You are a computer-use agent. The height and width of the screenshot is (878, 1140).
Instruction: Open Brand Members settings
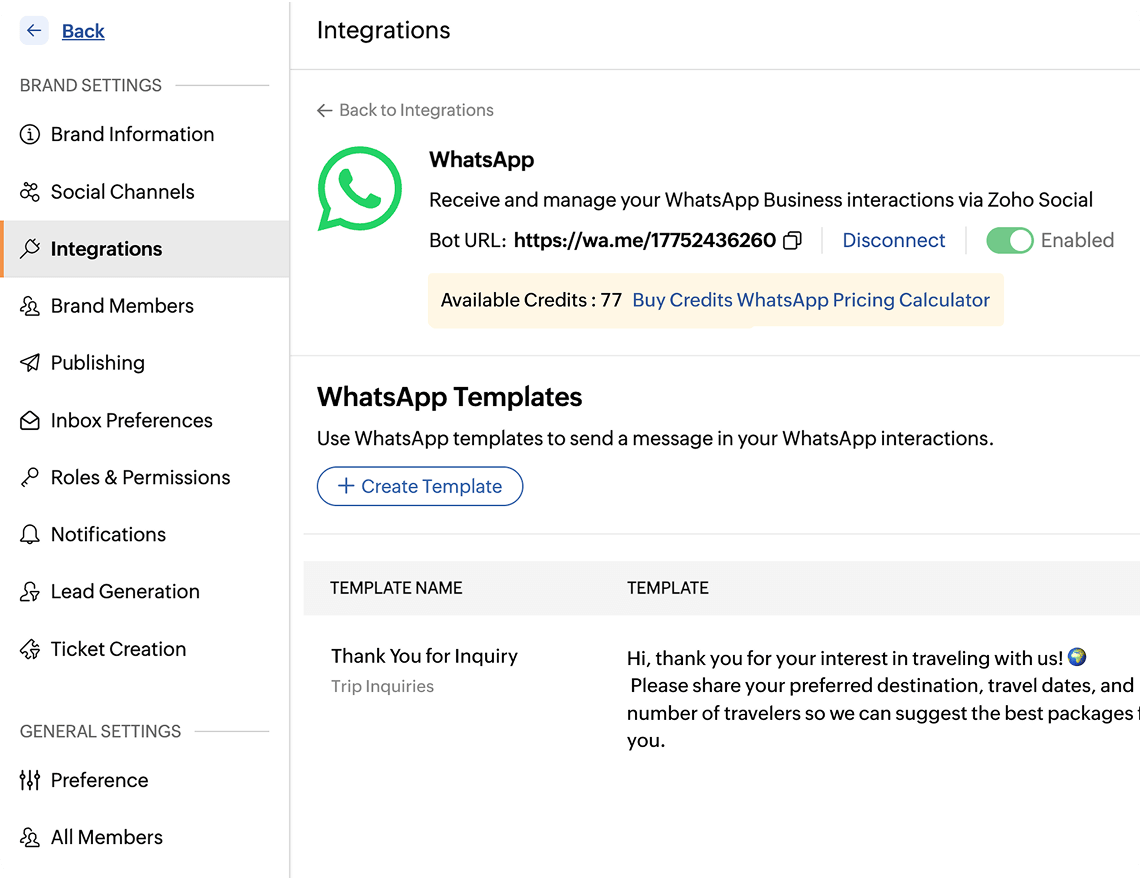coord(122,306)
